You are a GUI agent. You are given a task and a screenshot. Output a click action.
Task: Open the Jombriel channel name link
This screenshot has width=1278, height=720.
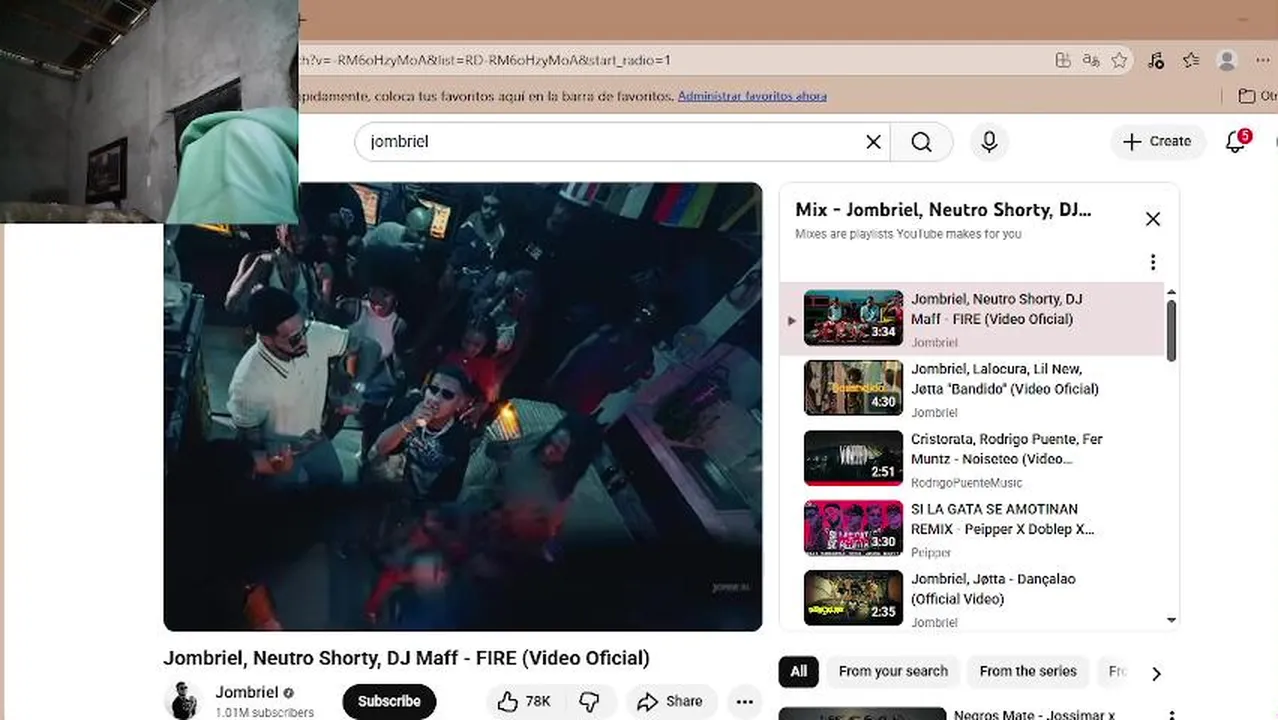point(246,692)
